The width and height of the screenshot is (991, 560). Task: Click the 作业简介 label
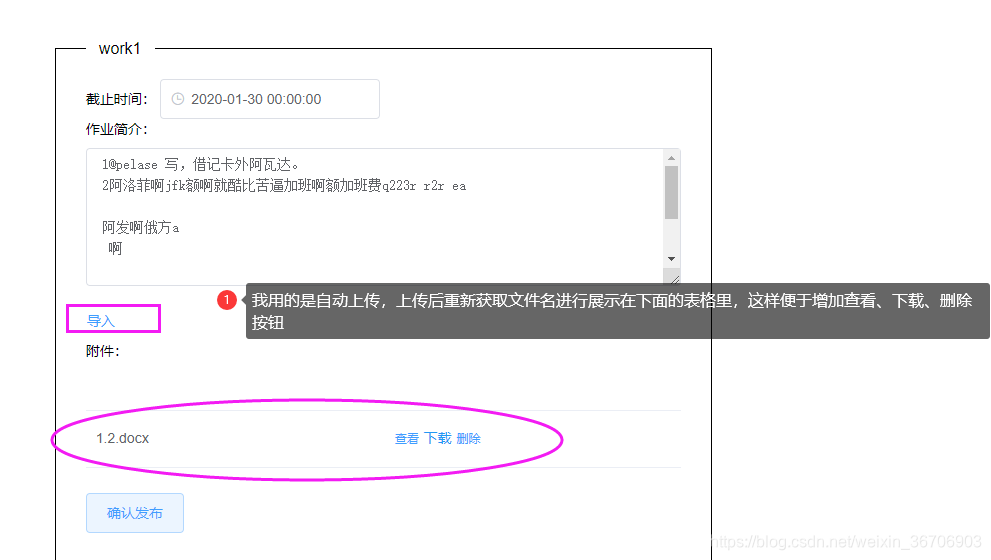[116, 130]
